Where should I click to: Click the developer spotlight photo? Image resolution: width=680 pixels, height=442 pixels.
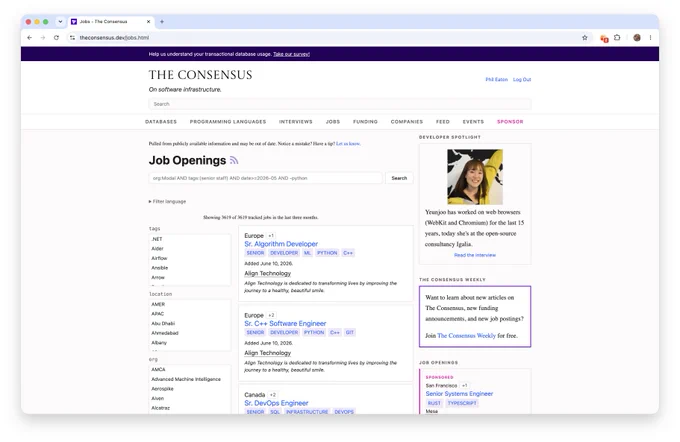pyautogui.click(x=475, y=177)
